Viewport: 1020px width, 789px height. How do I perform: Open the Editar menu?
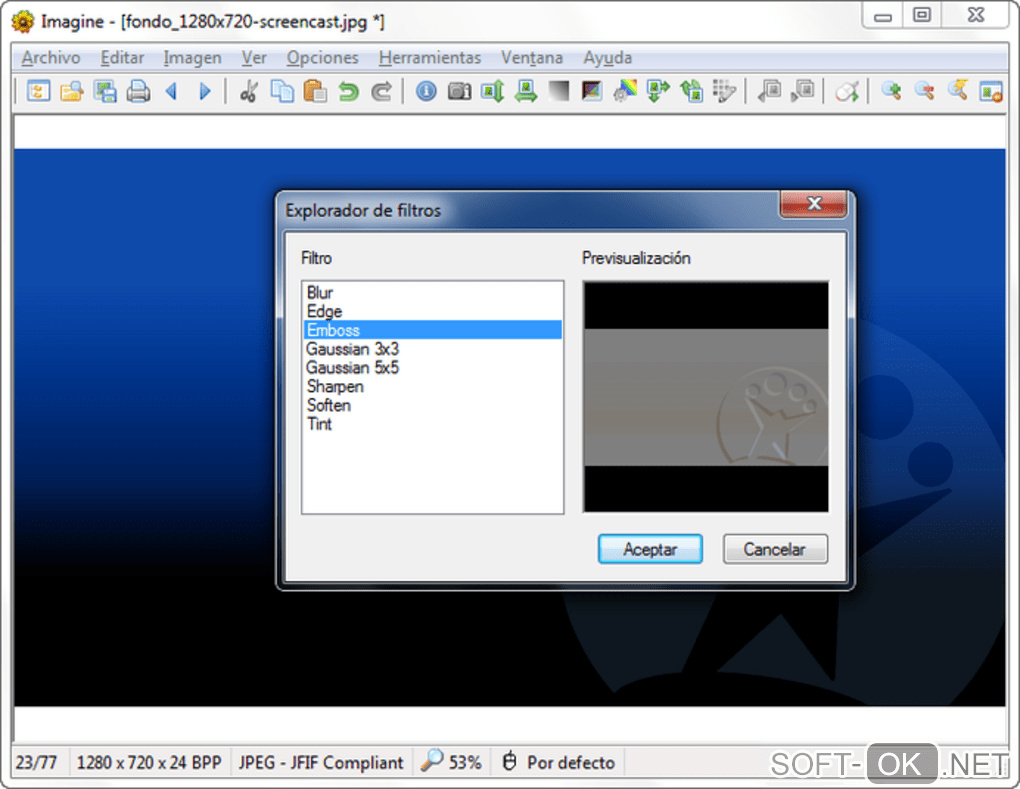(122, 58)
